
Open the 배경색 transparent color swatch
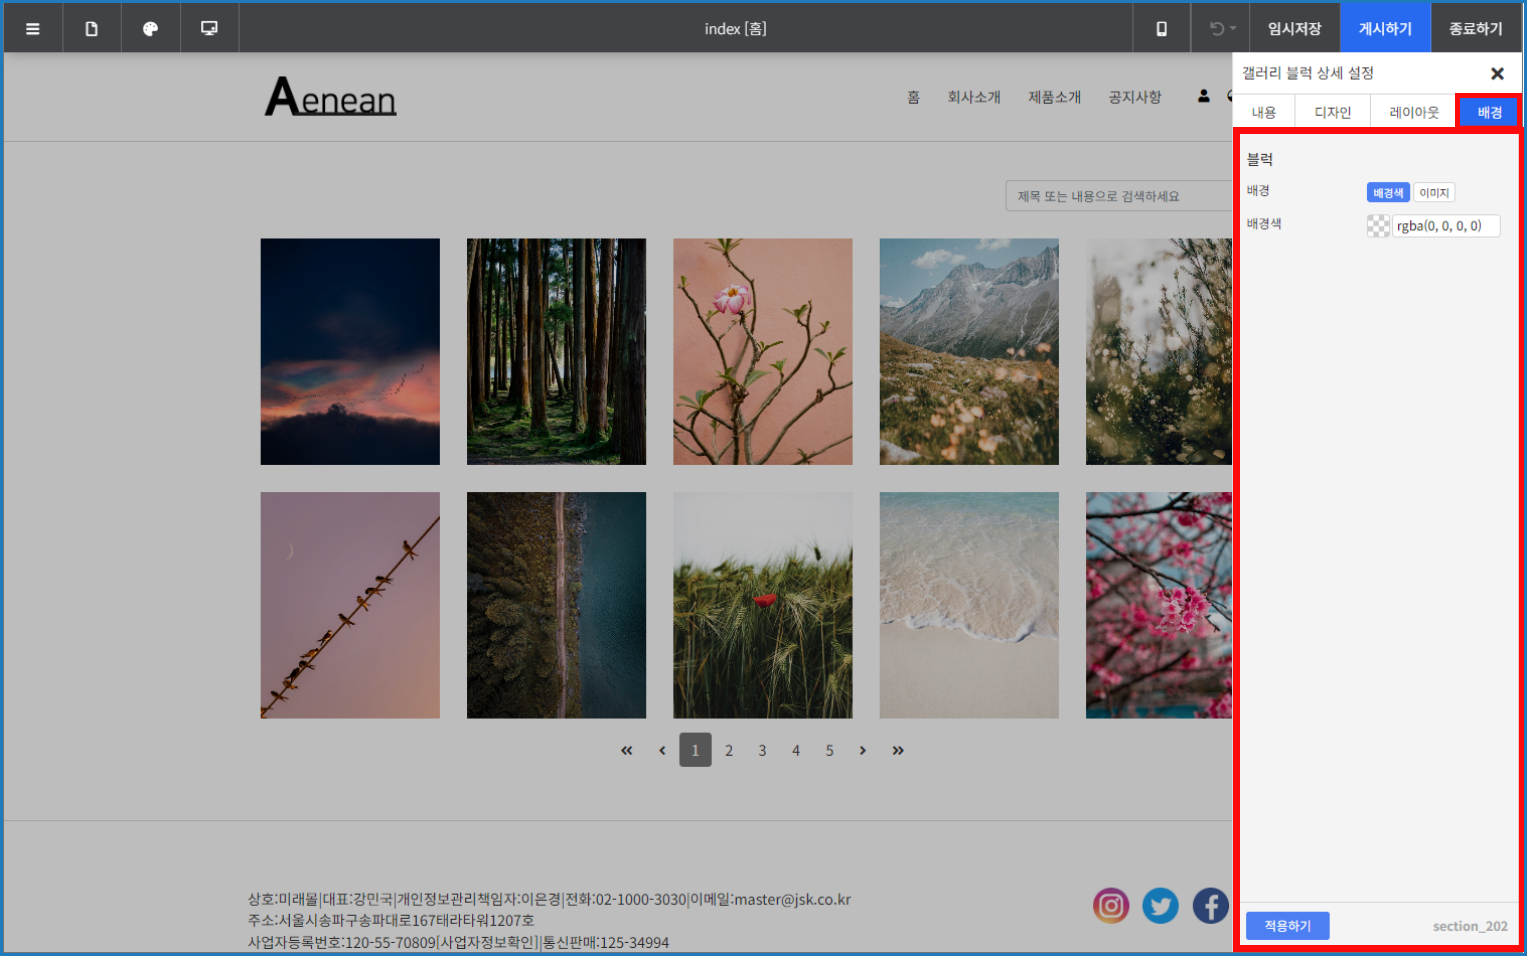1378,226
